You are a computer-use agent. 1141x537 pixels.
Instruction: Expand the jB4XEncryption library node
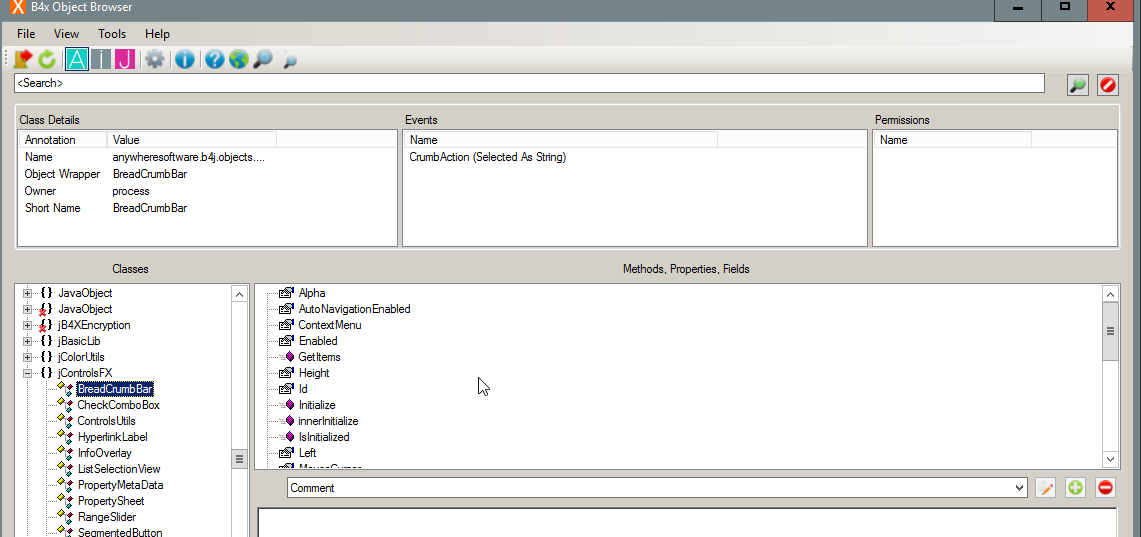point(28,325)
